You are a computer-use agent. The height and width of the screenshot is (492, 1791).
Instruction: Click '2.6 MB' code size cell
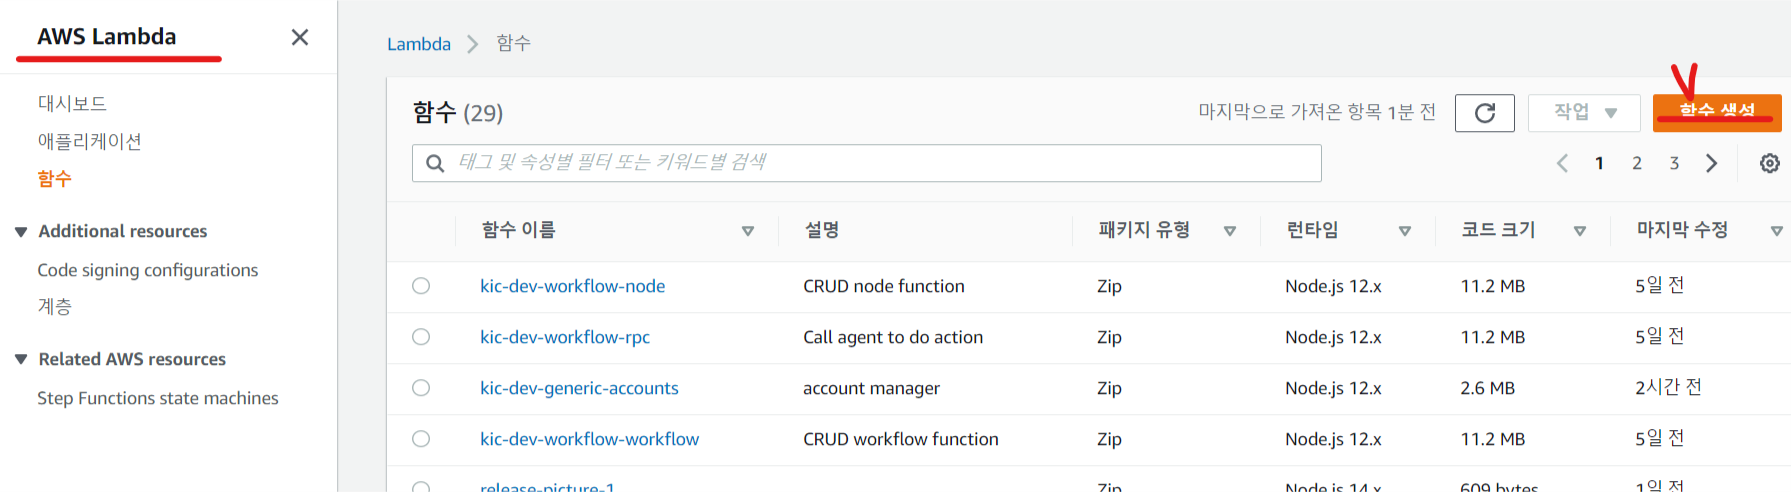(1487, 388)
